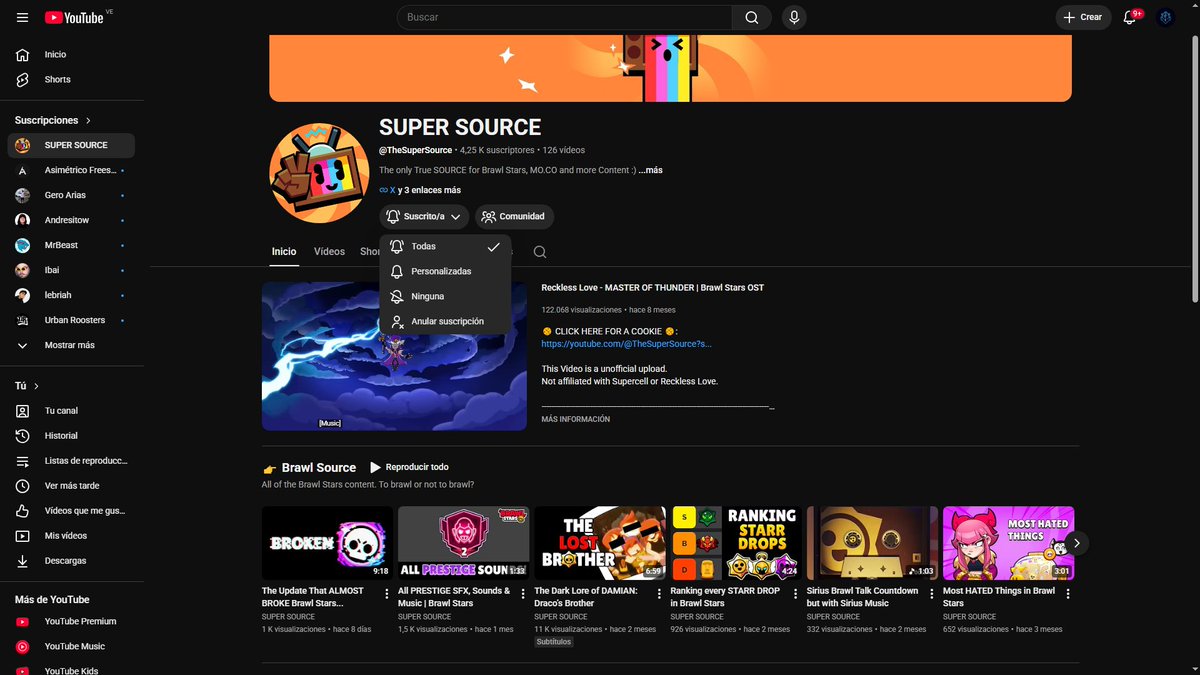Open Reckless Love MASTER OF THUNDER title
Viewport: 1200px width, 675px height.
pyautogui.click(x=652, y=288)
